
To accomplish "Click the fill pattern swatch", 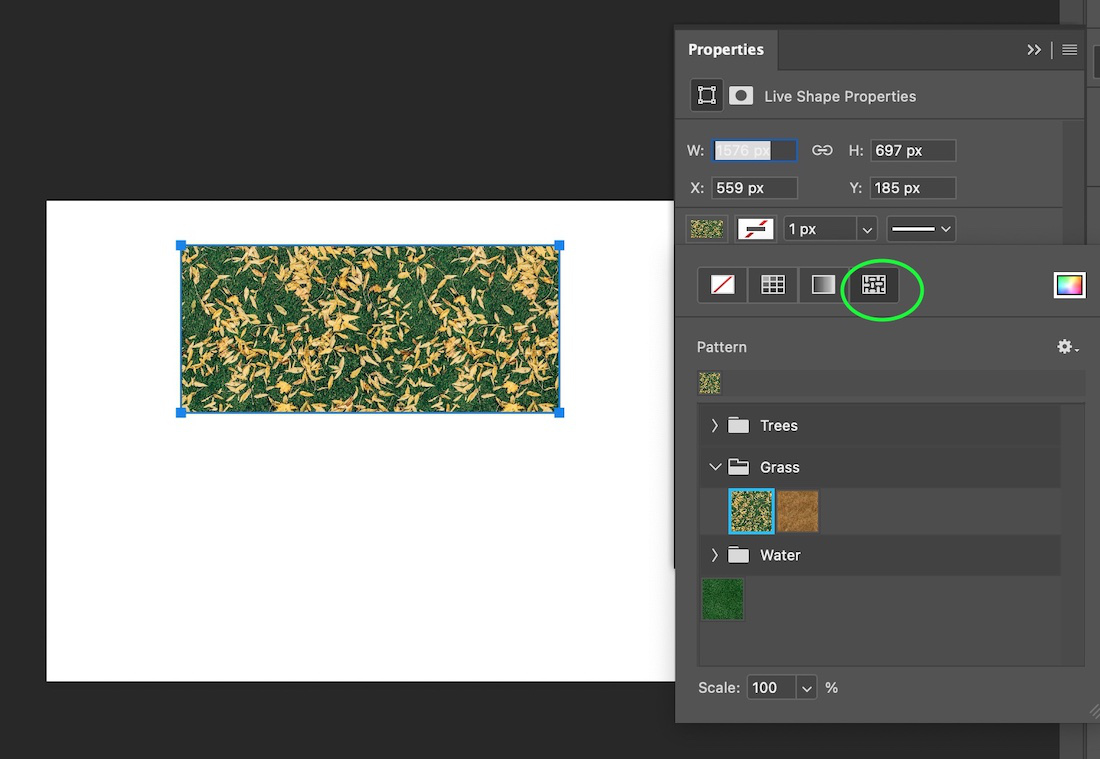I will click(x=706, y=229).
